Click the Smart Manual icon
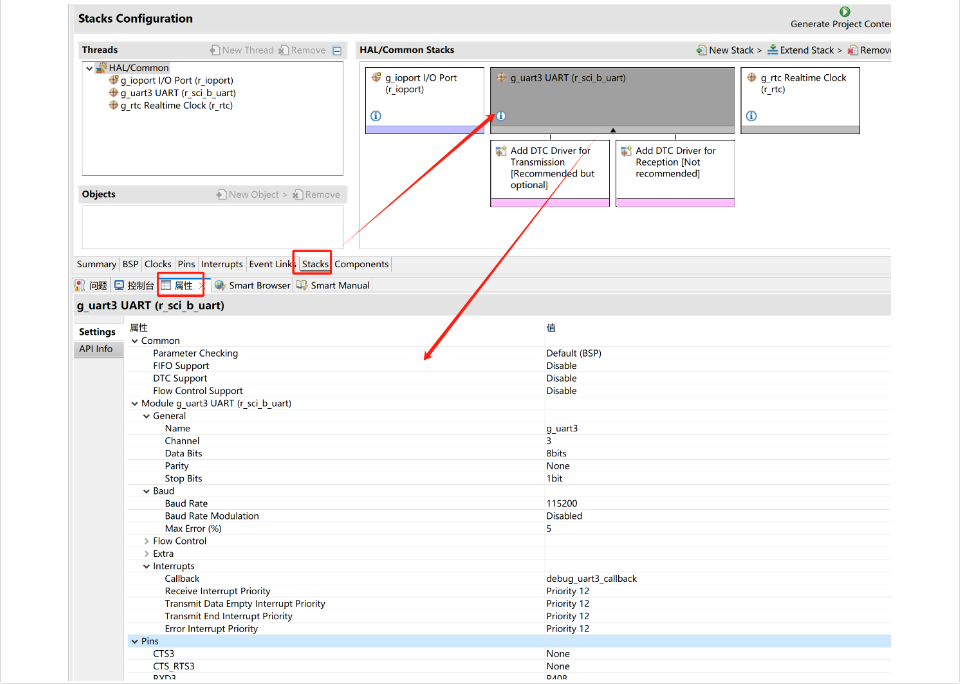Image resolution: width=960 pixels, height=684 pixels. pos(302,285)
